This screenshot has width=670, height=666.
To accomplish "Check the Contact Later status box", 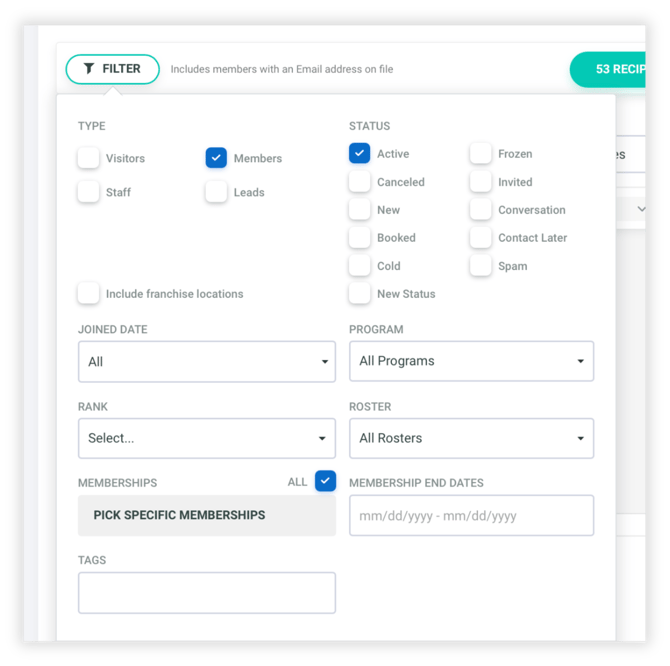I will coord(481,238).
